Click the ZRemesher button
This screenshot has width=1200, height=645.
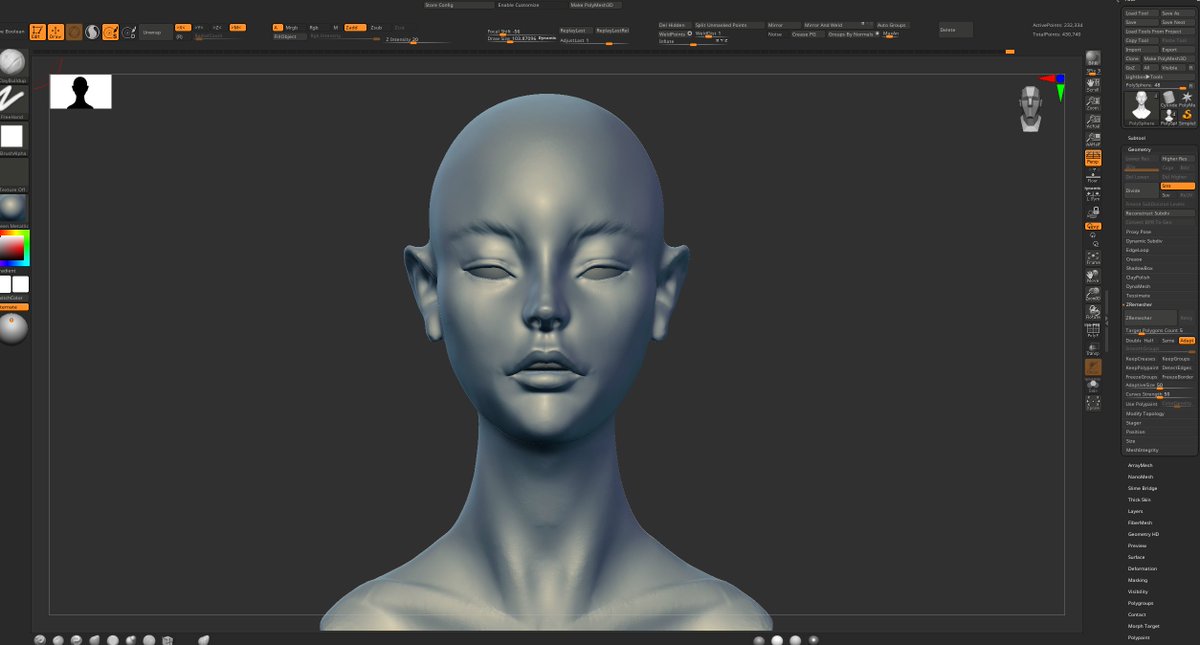tap(1150, 318)
